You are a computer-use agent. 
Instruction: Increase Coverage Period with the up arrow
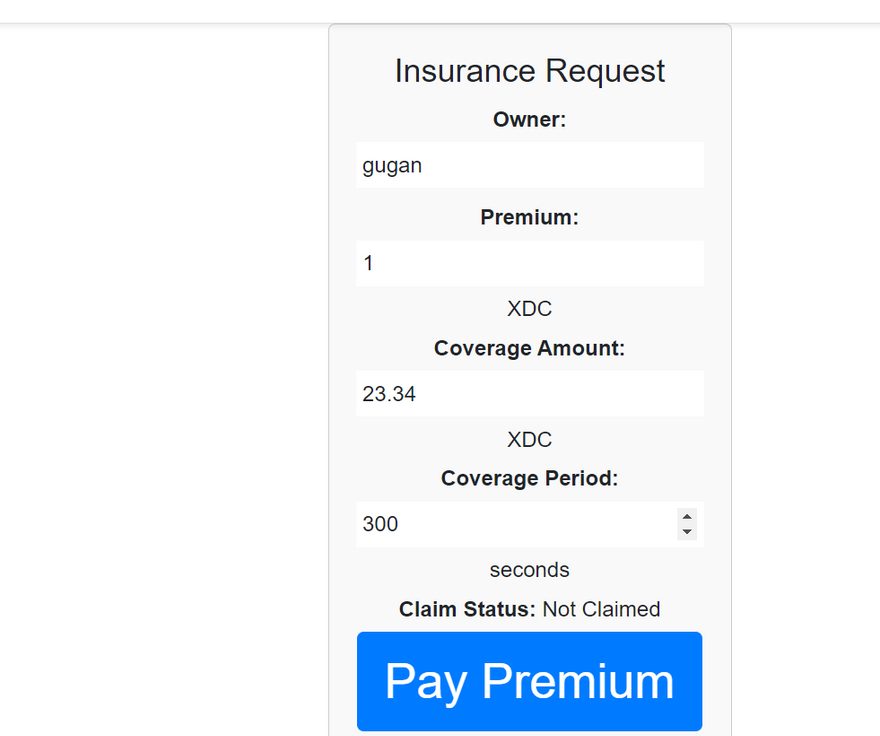pyautogui.click(x=687, y=517)
